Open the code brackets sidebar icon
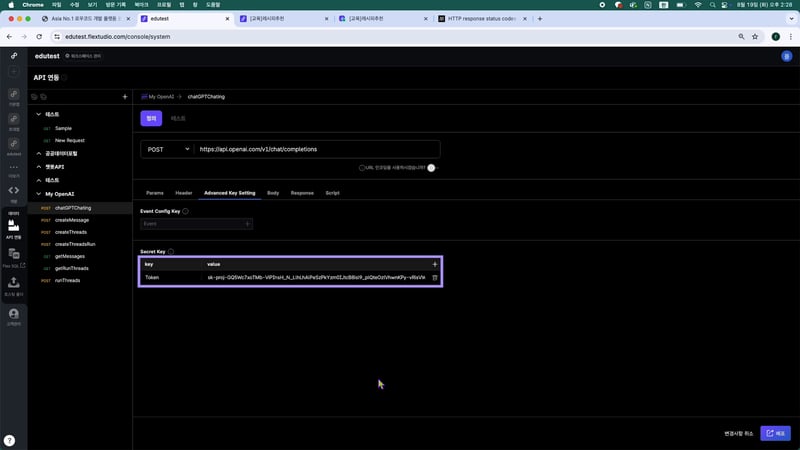This screenshot has width=800, height=450. tap(14, 190)
